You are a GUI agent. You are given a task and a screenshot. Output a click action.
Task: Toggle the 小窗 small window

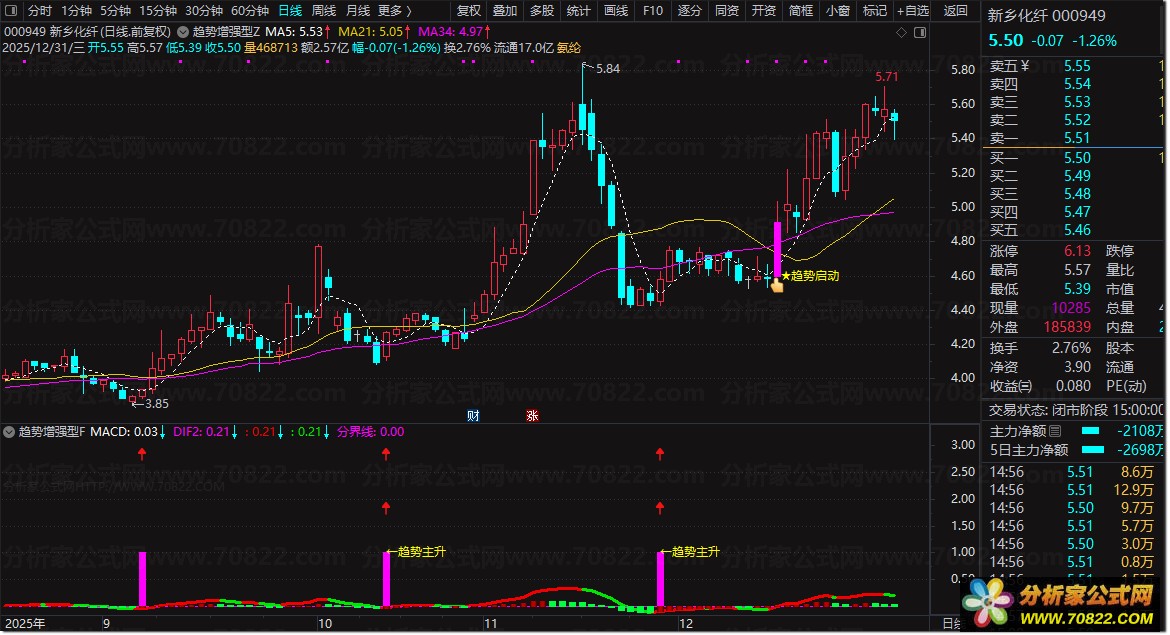click(838, 10)
